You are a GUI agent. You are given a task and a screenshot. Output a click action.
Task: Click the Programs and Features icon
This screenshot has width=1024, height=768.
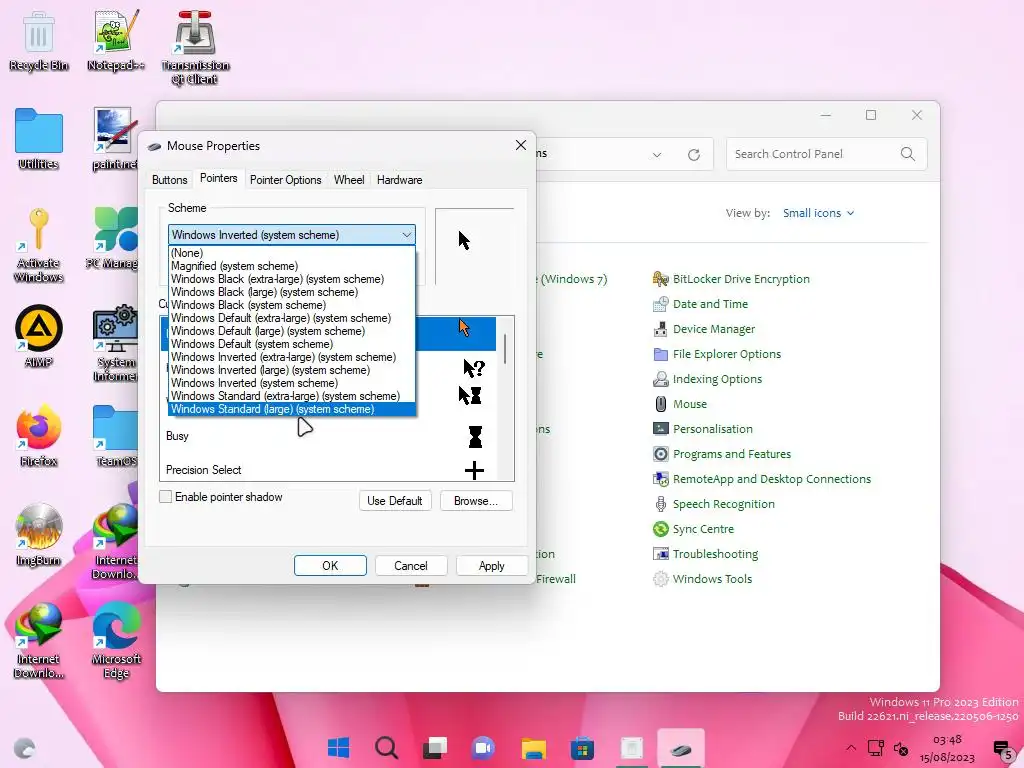[x=660, y=454]
